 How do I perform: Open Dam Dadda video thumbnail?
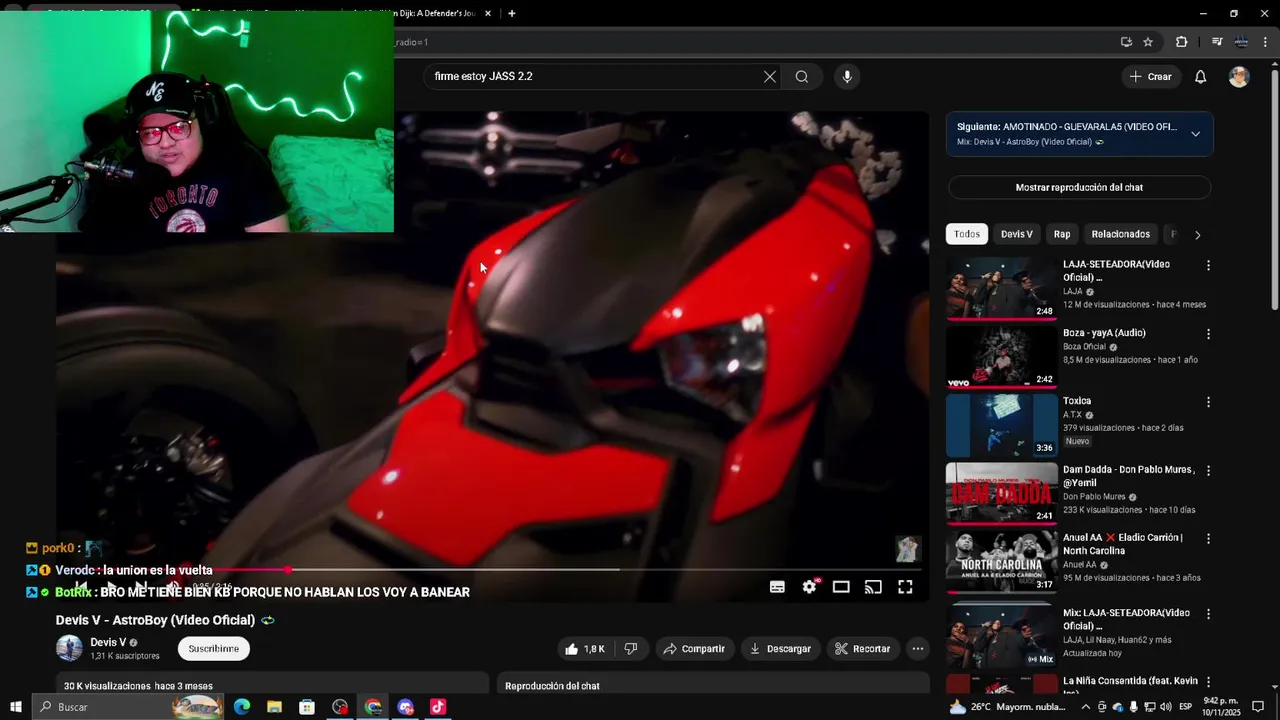[x=1001, y=492]
